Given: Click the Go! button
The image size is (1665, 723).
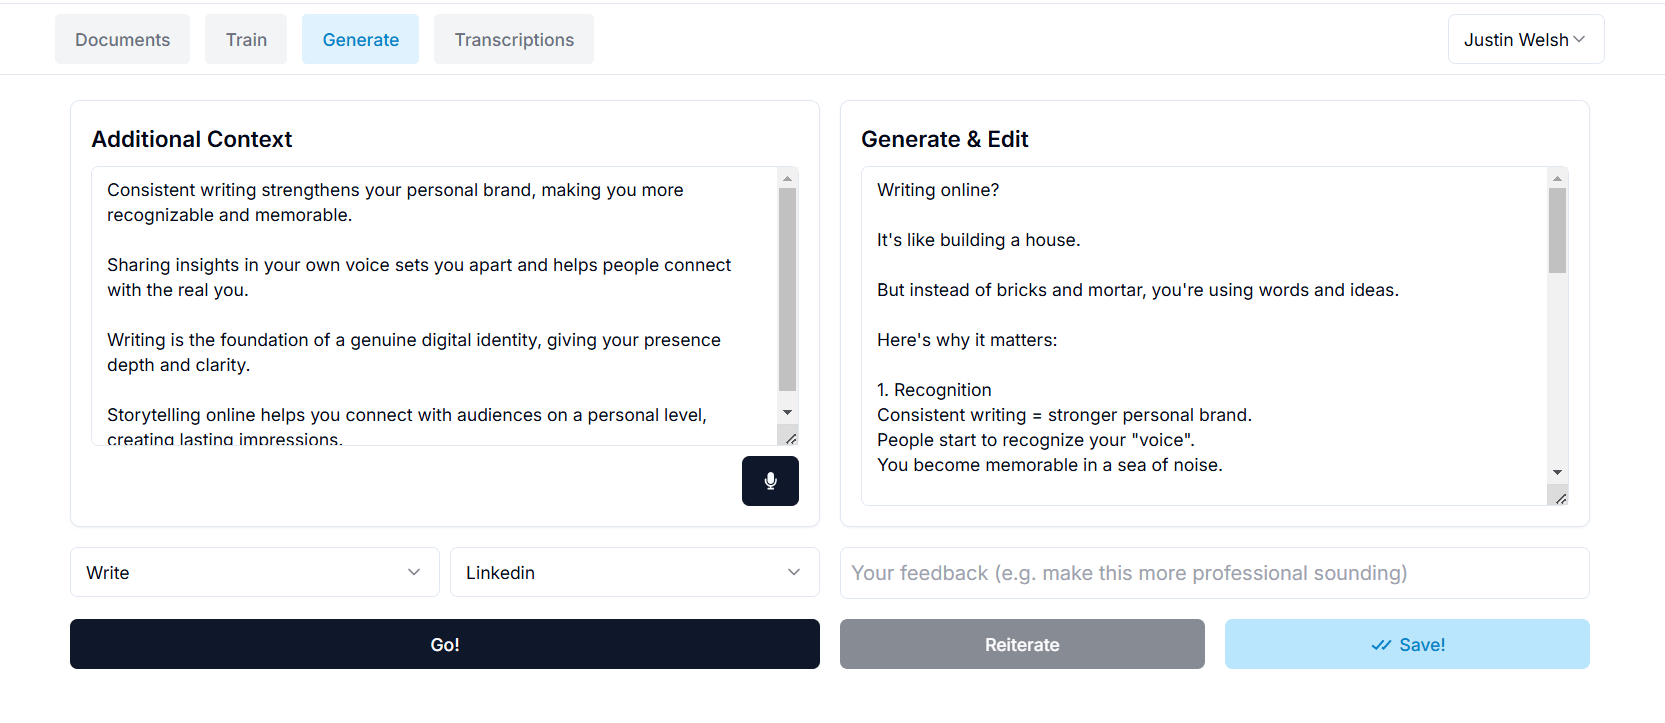Looking at the screenshot, I should pos(444,644).
